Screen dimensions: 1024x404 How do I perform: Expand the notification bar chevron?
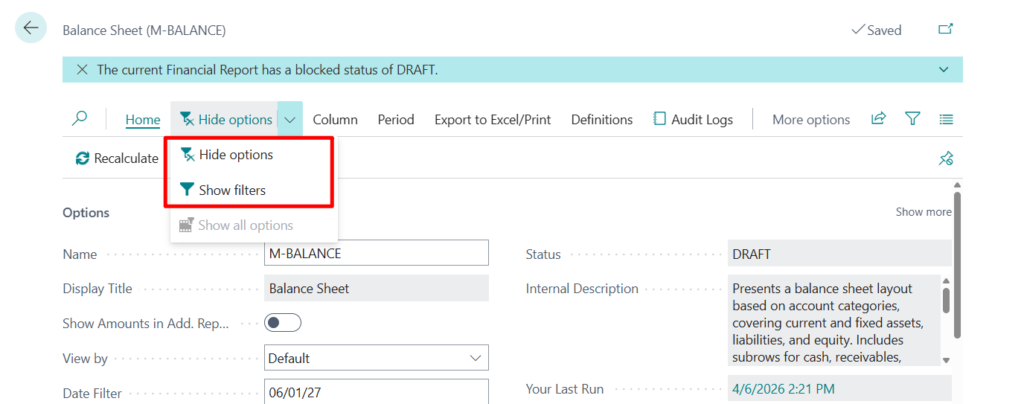[x=943, y=70]
